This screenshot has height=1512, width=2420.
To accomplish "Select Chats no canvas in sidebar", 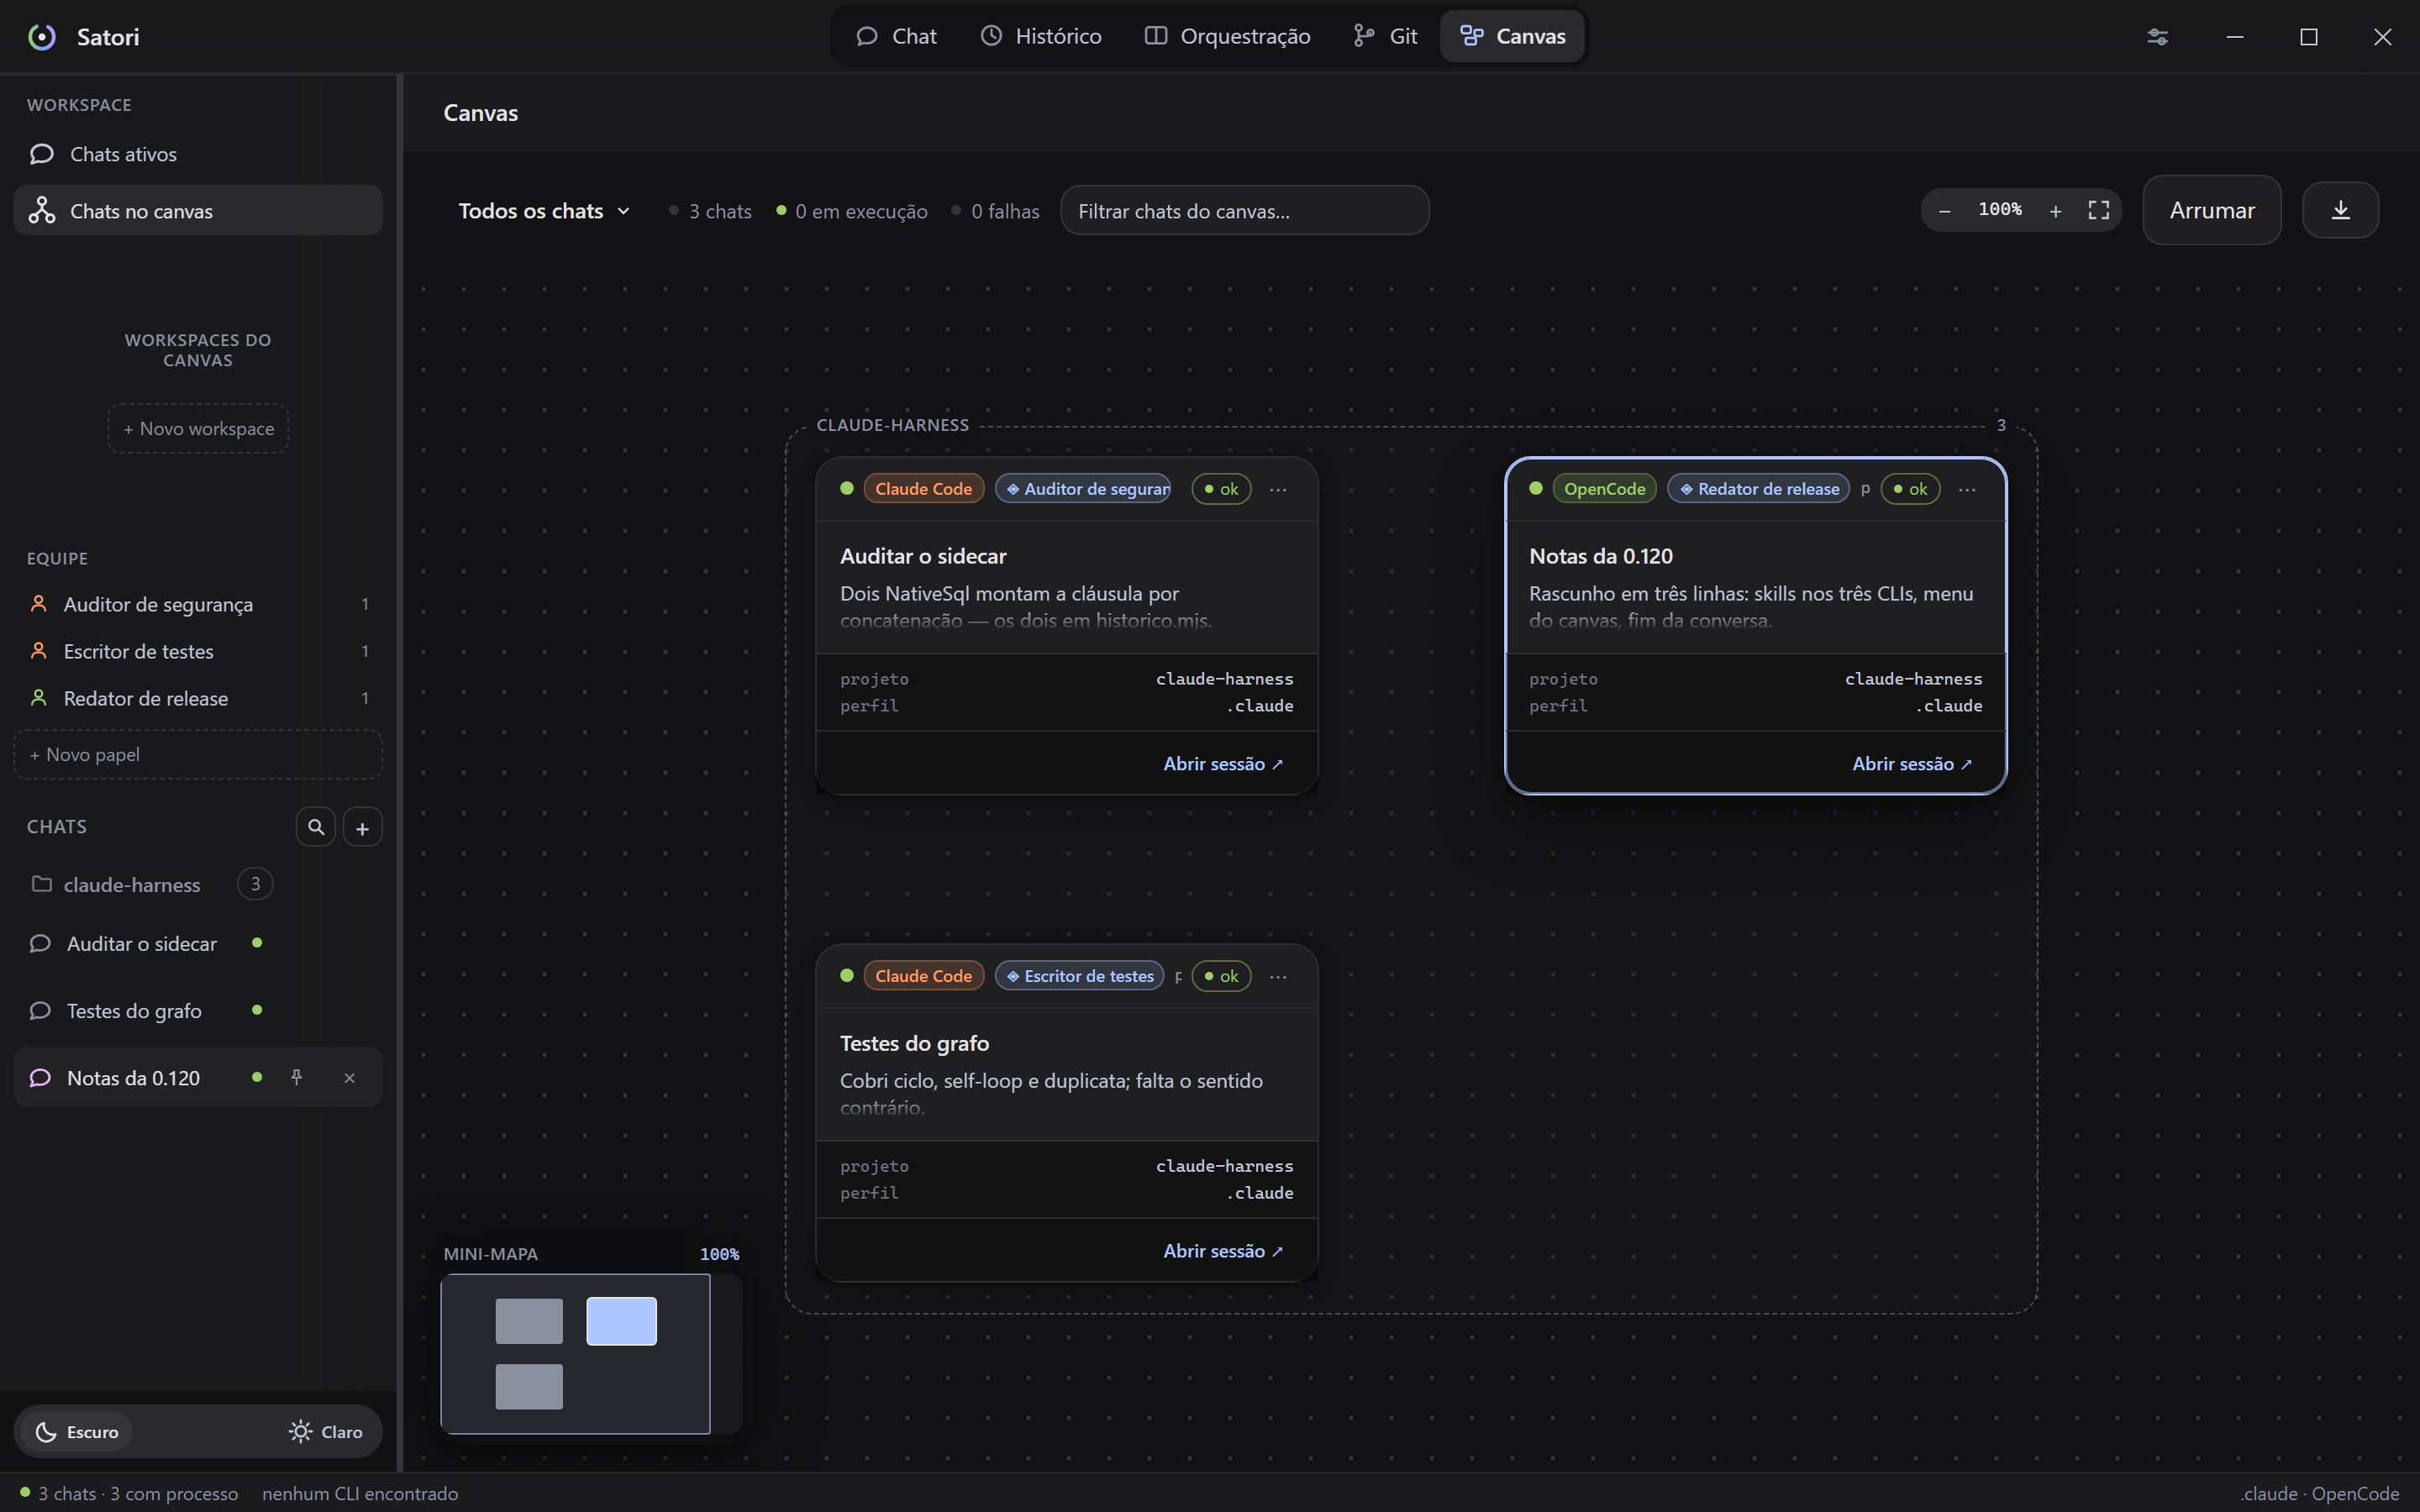I will [198, 210].
